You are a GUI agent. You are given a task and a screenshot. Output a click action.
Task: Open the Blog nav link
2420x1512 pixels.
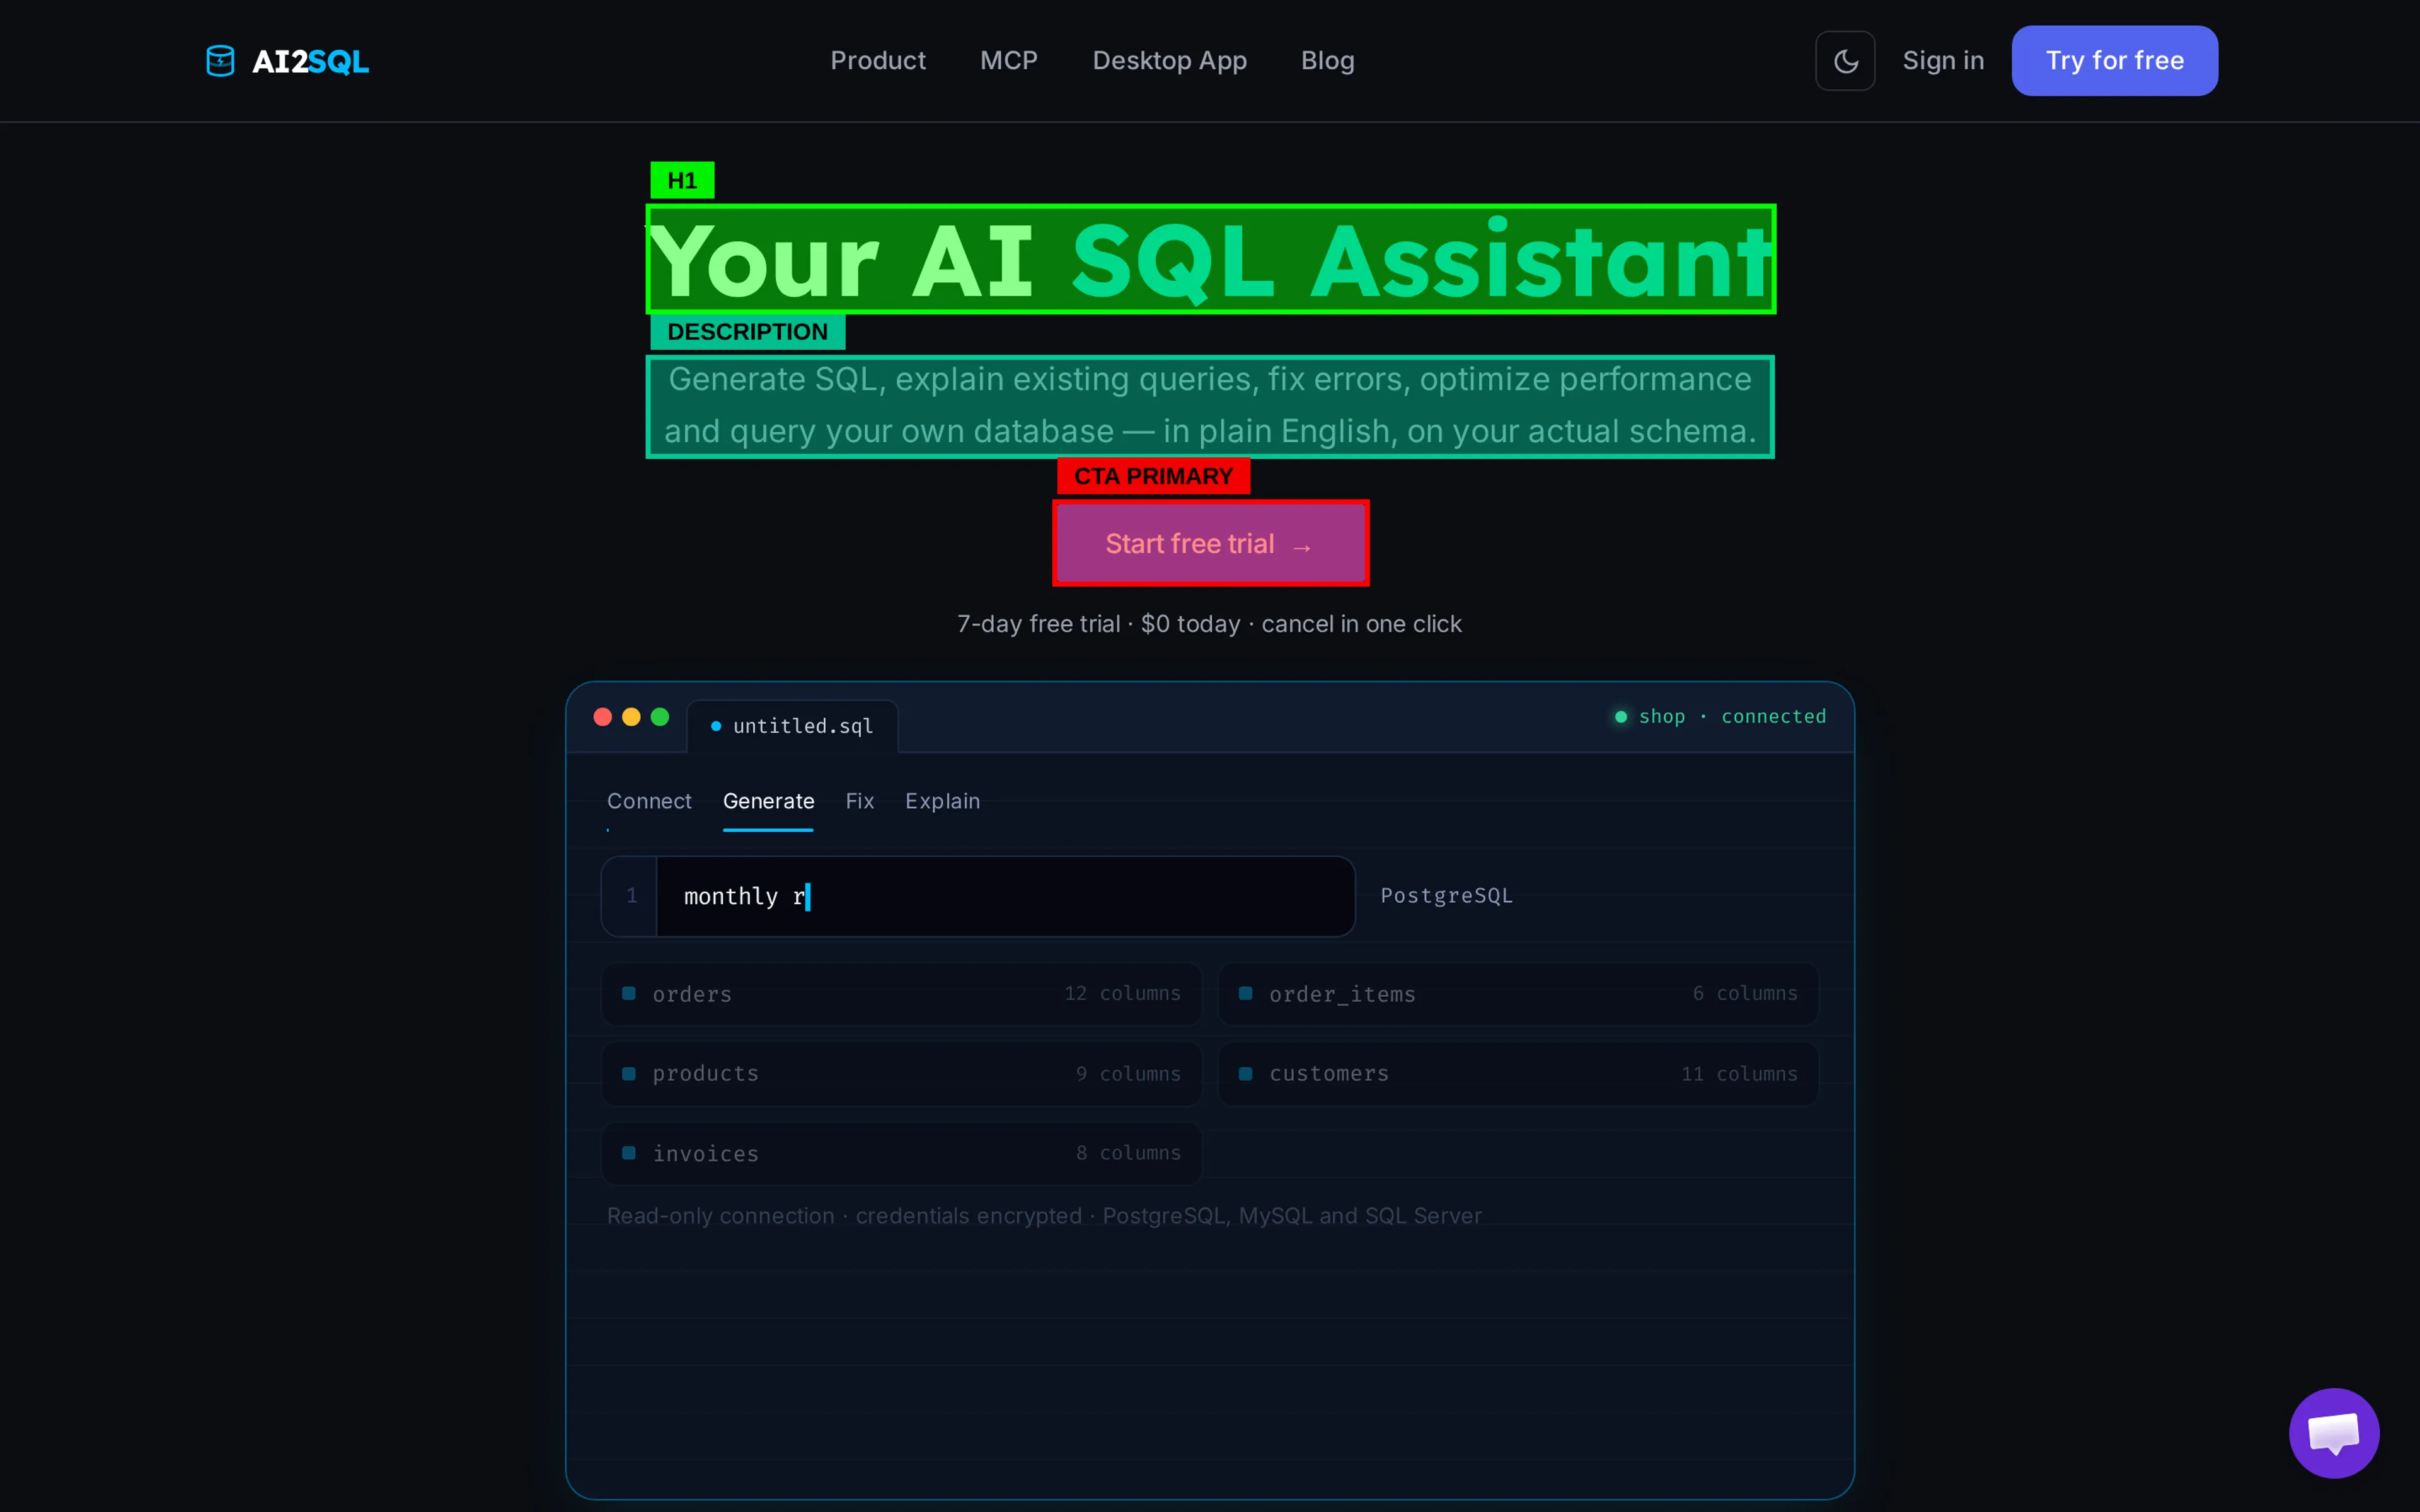click(1327, 61)
